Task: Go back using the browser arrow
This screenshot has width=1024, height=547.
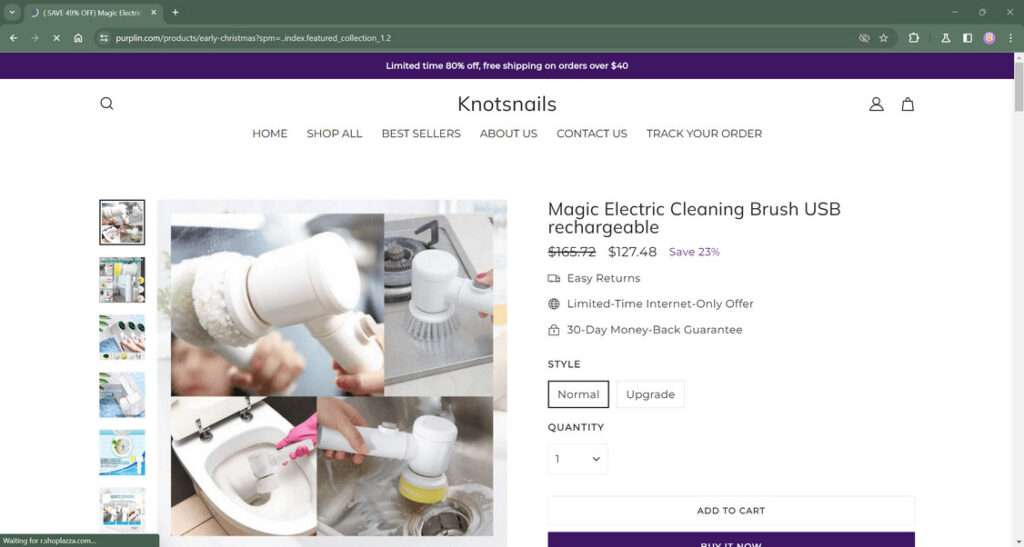Action: click(x=14, y=38)
